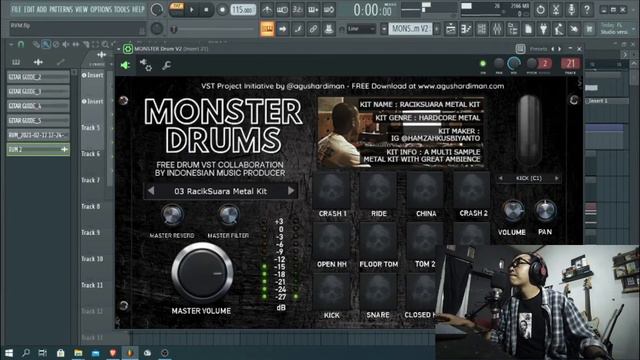
Task: Click the auto-scroll arrow icon
Action: click(x=282, y=29)
